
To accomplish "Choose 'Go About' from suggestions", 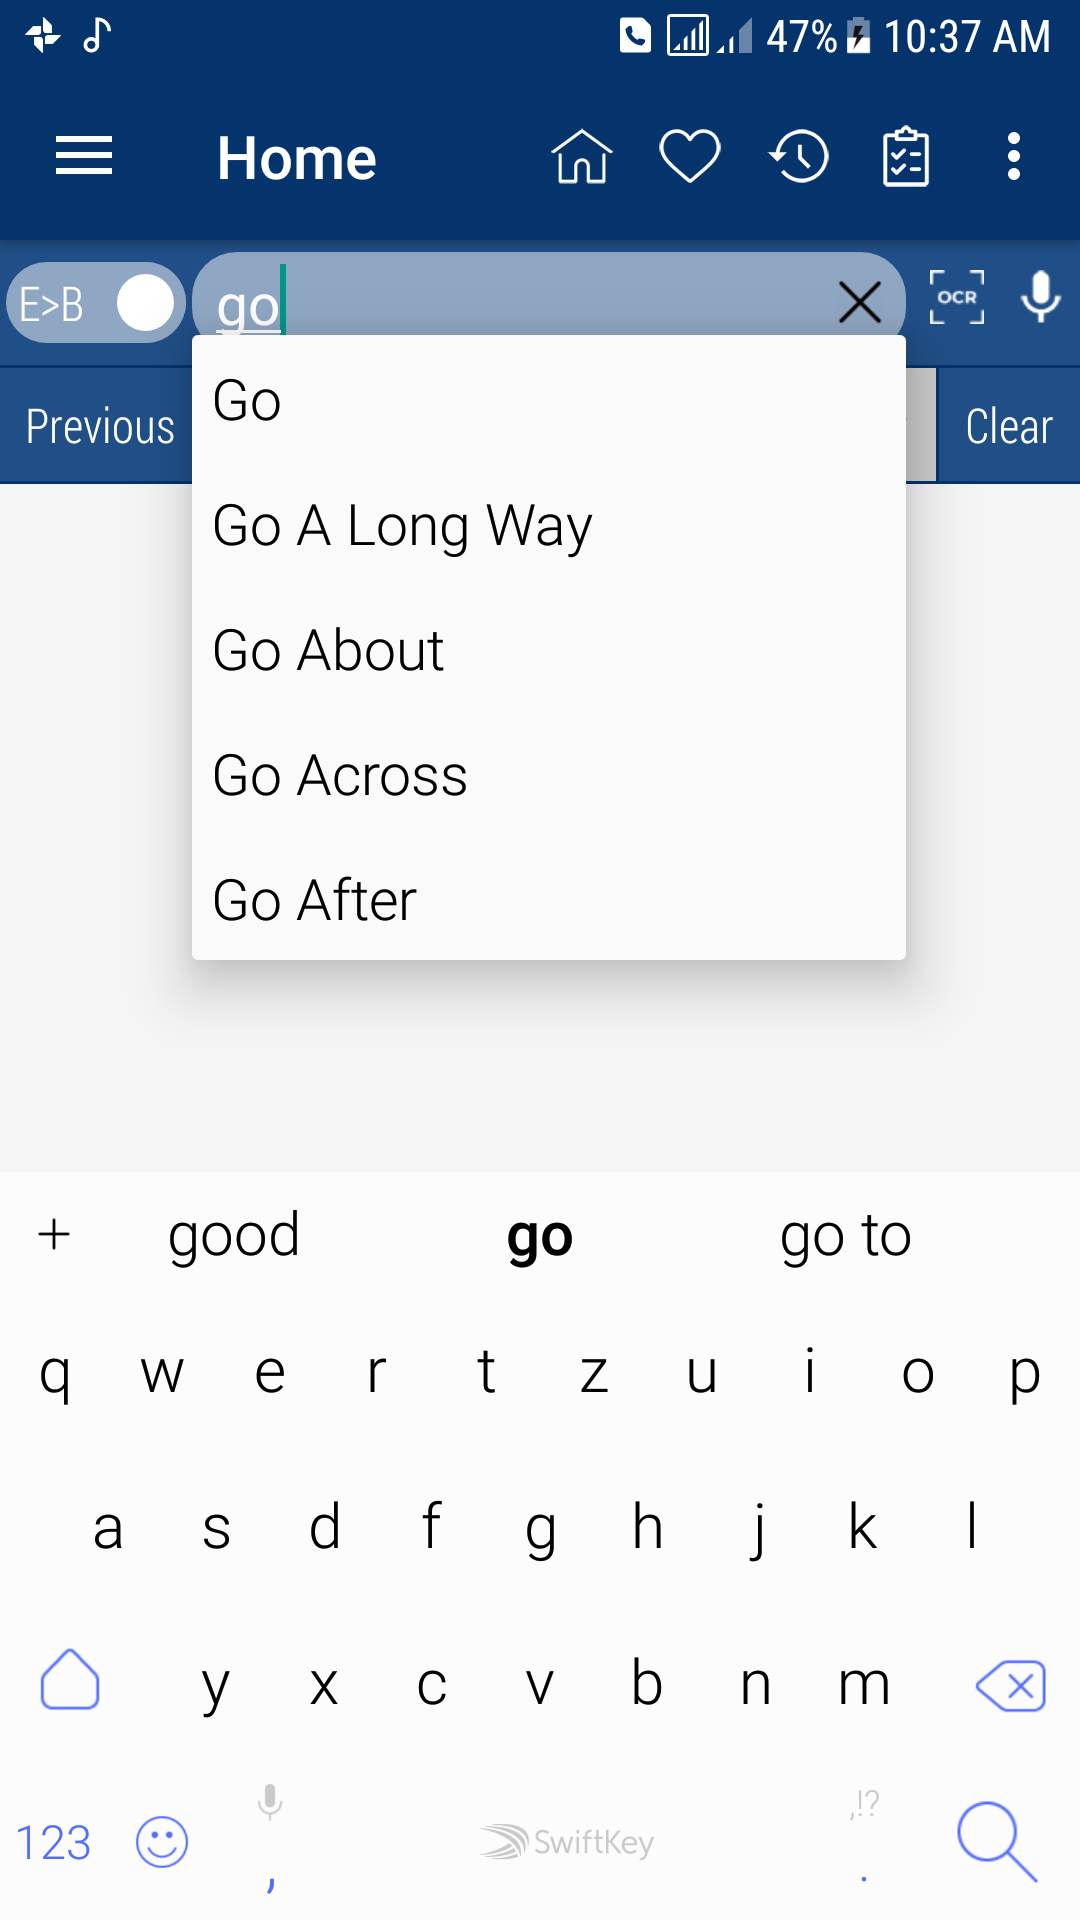I will point(329,651).
